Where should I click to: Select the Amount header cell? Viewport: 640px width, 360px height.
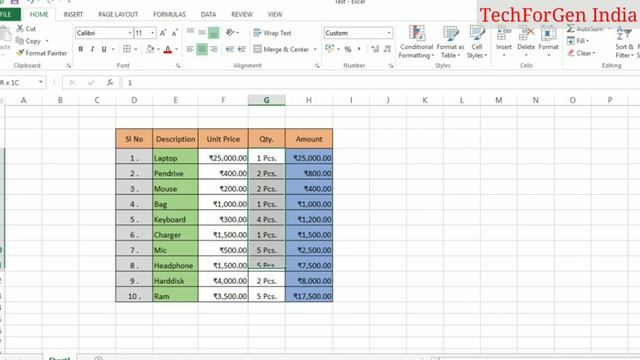tap(309, 139)
